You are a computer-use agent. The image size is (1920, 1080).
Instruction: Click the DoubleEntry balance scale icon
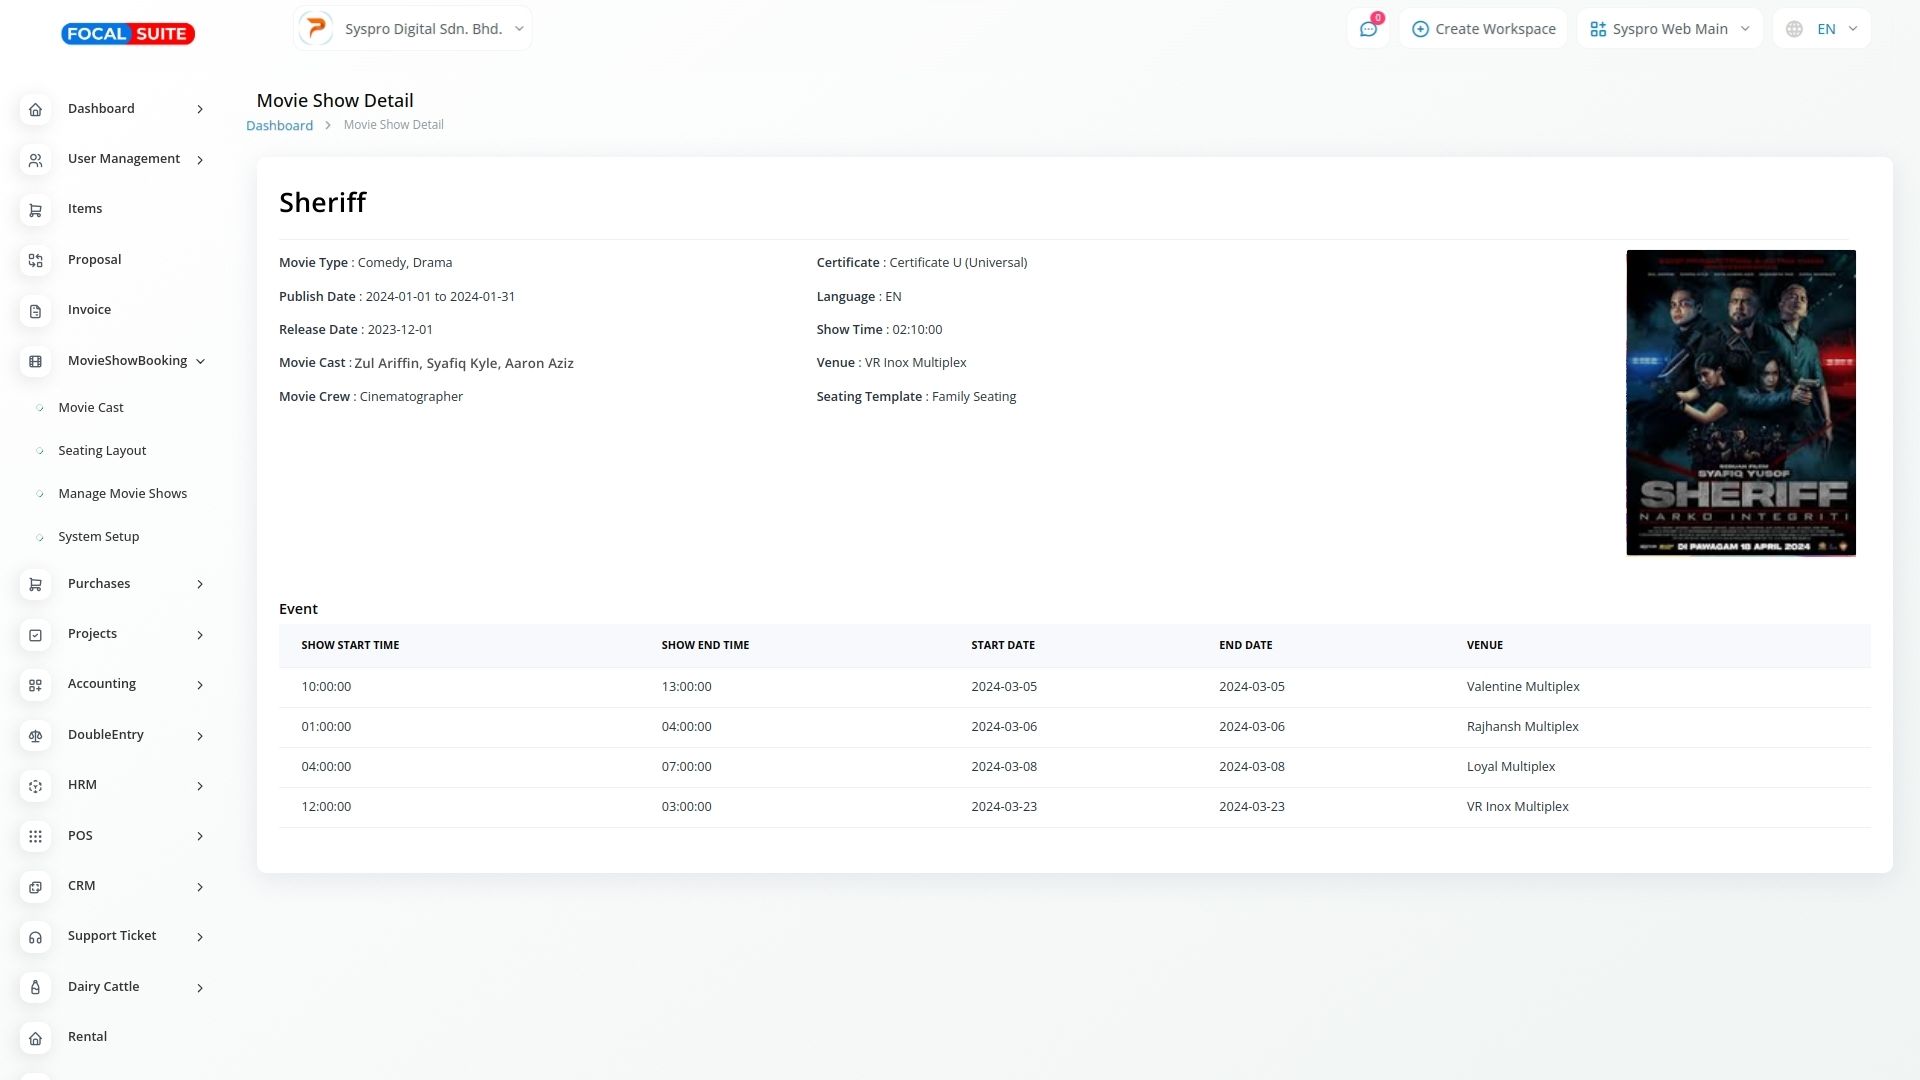point(35,736)
